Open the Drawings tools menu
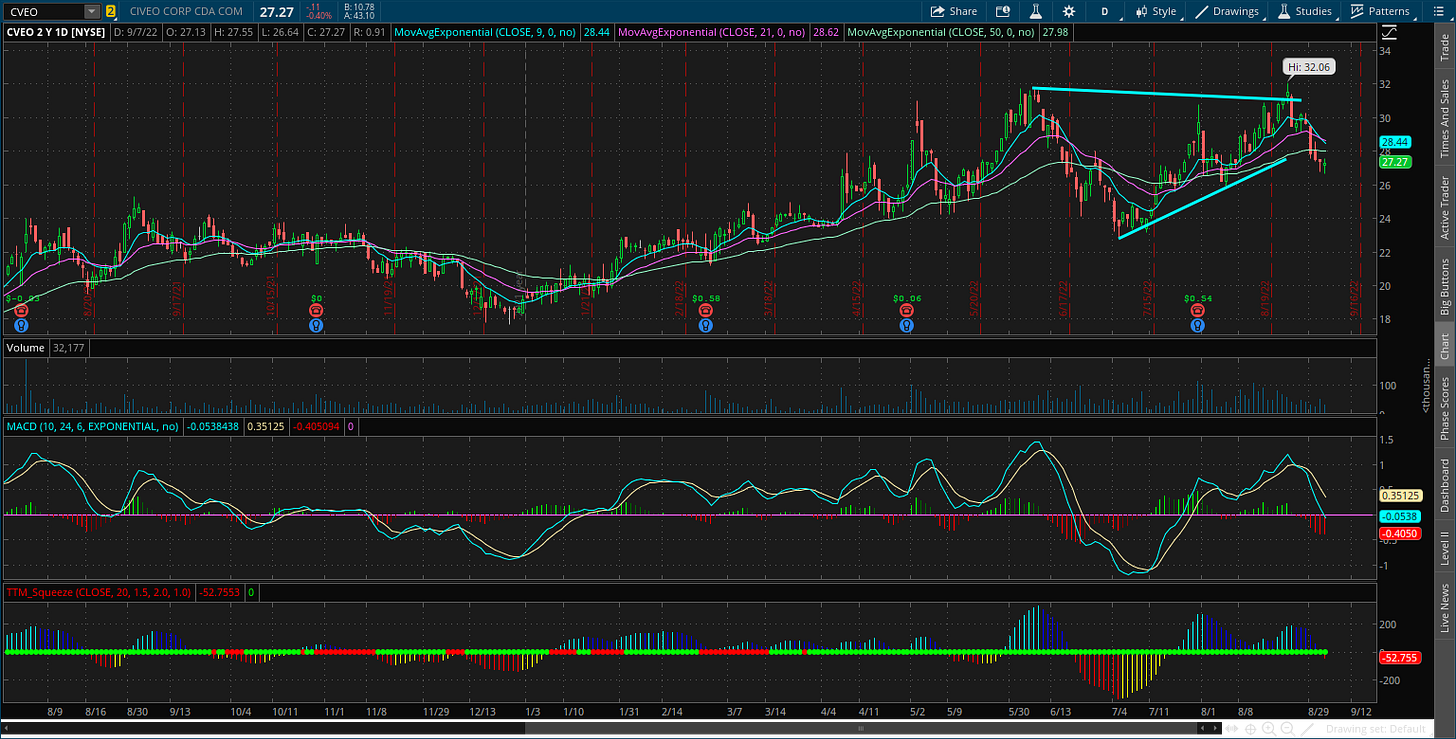 (x=1228, y=11)
